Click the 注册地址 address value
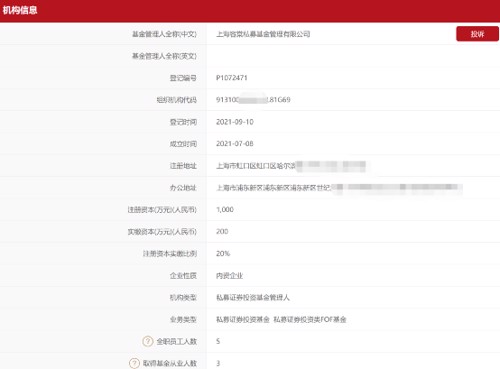 [x=291, y=166]
